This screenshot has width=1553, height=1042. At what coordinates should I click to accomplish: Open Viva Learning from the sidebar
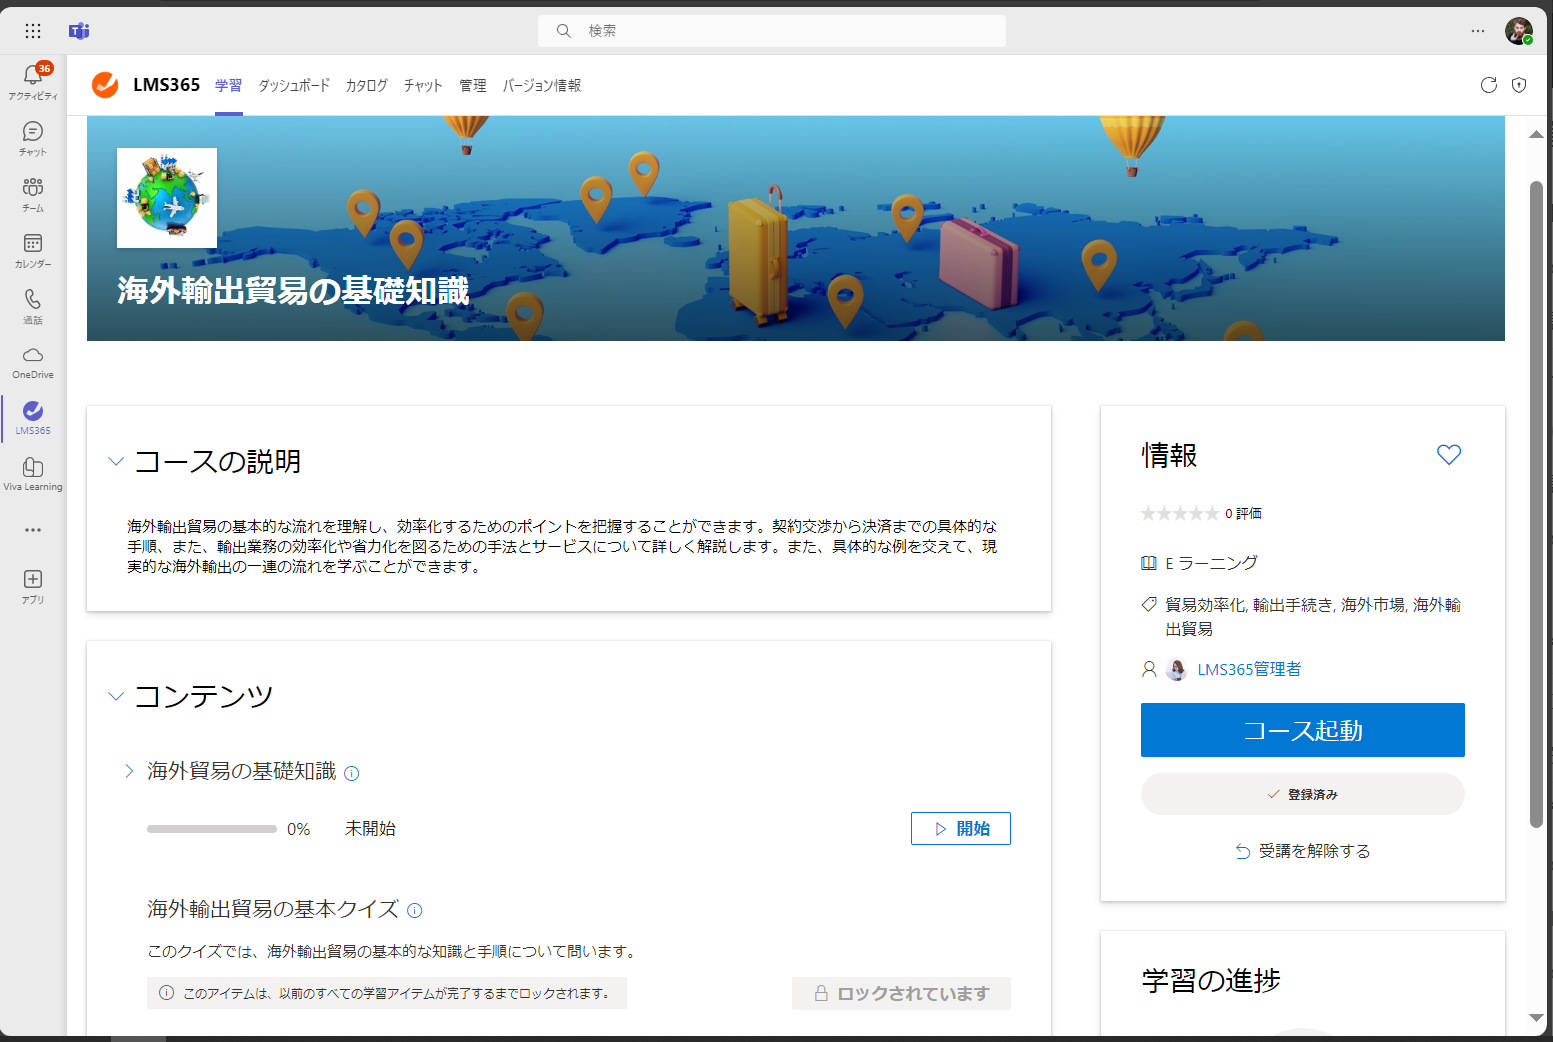(33, 474)
